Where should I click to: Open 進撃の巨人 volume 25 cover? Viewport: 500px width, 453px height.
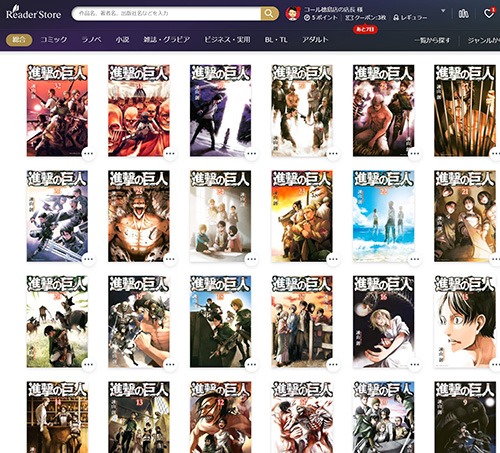click(x=139, y=216)
